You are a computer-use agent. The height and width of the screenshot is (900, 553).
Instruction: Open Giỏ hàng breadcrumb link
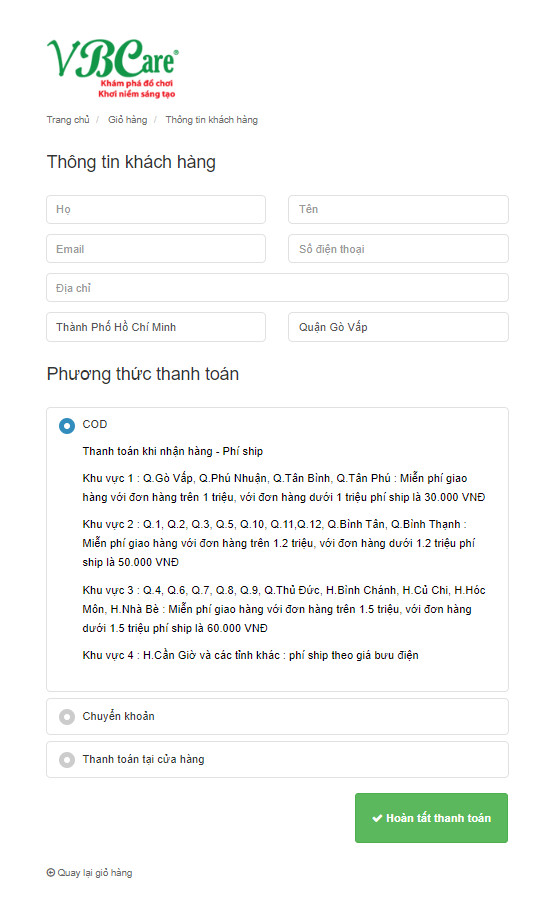pyautogui.click(x=127, y=119)
